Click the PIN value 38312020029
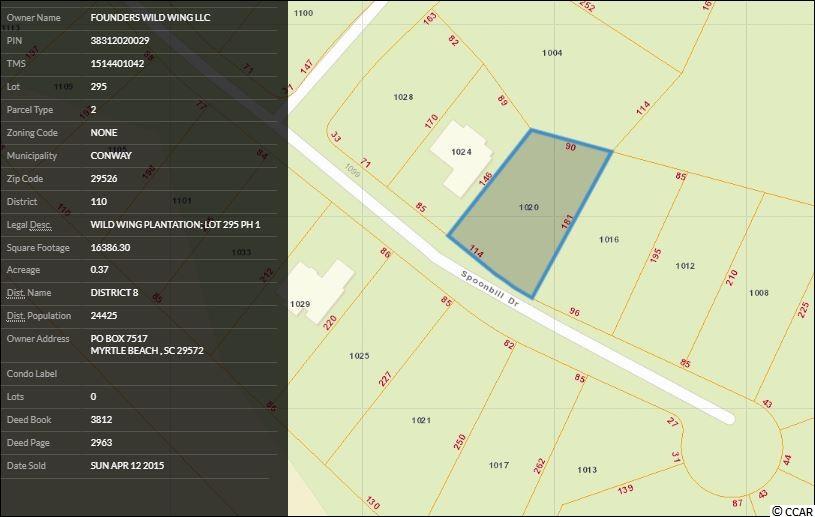The width and height of the screenshot is (815, 517). [x=118, y=41]
